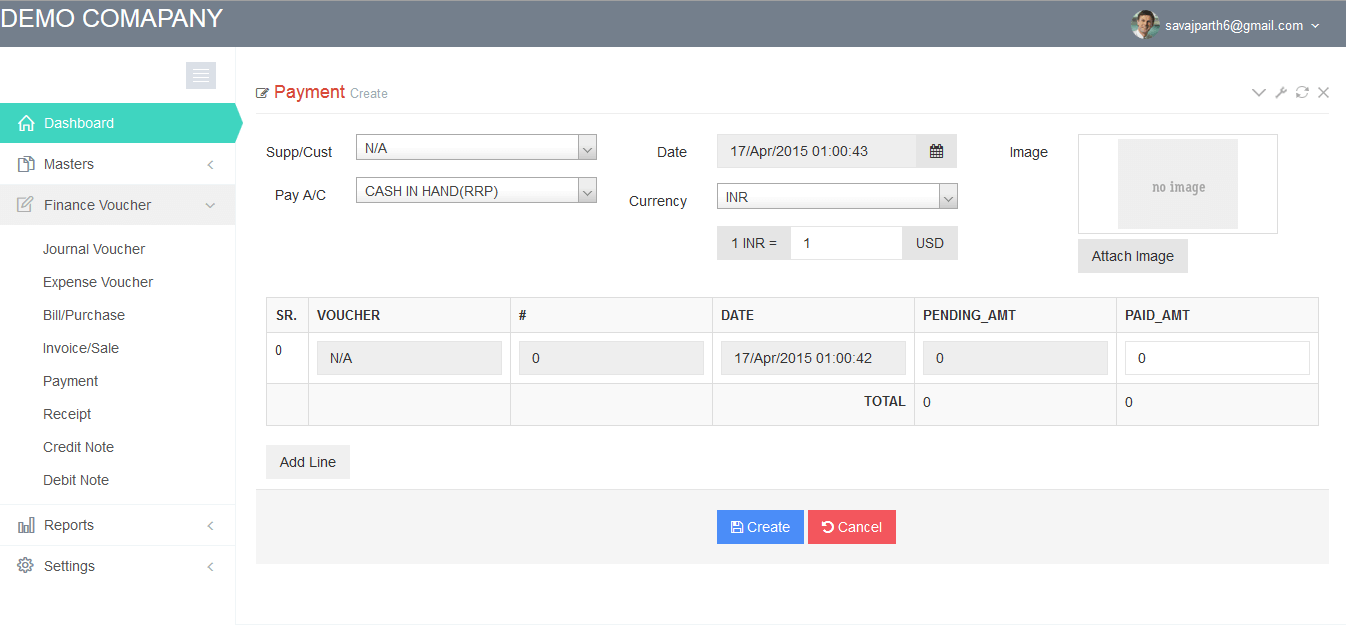The width and height of the screenshot is (1346, 635).
Task: Collapse the Finance Voucher menu arrow
Action: (210, 205)
